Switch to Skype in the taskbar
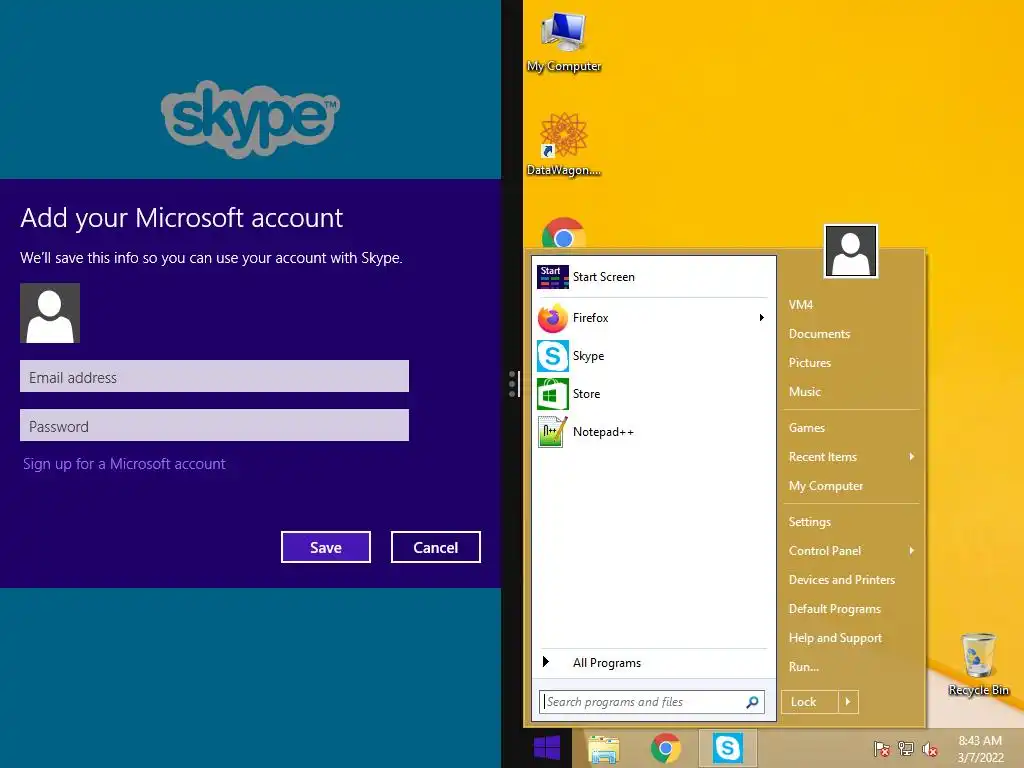Viewport: 1024px width, 768px height. tap(728, 748)
